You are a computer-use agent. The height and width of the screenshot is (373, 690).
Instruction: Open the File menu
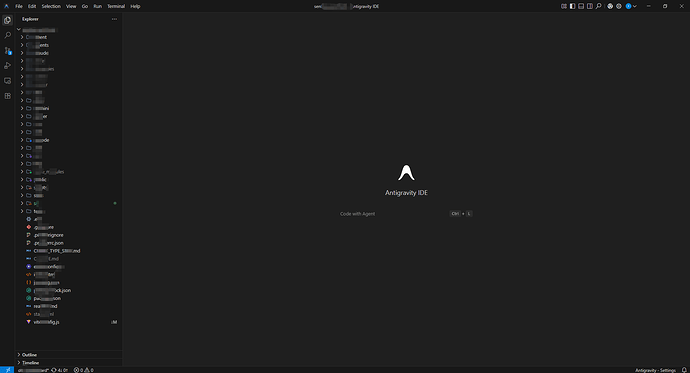(19, 6)
